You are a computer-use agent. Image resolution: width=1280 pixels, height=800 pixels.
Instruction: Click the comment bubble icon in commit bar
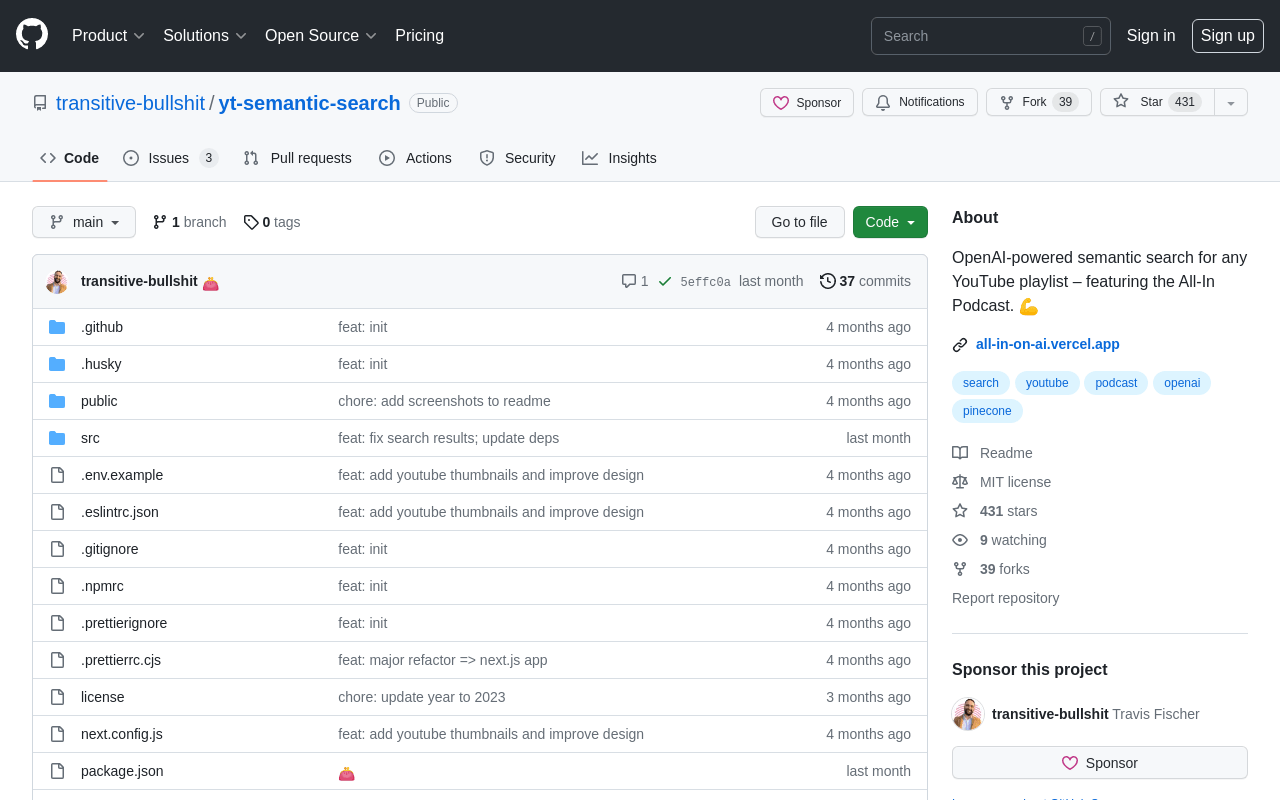[629, 281]
